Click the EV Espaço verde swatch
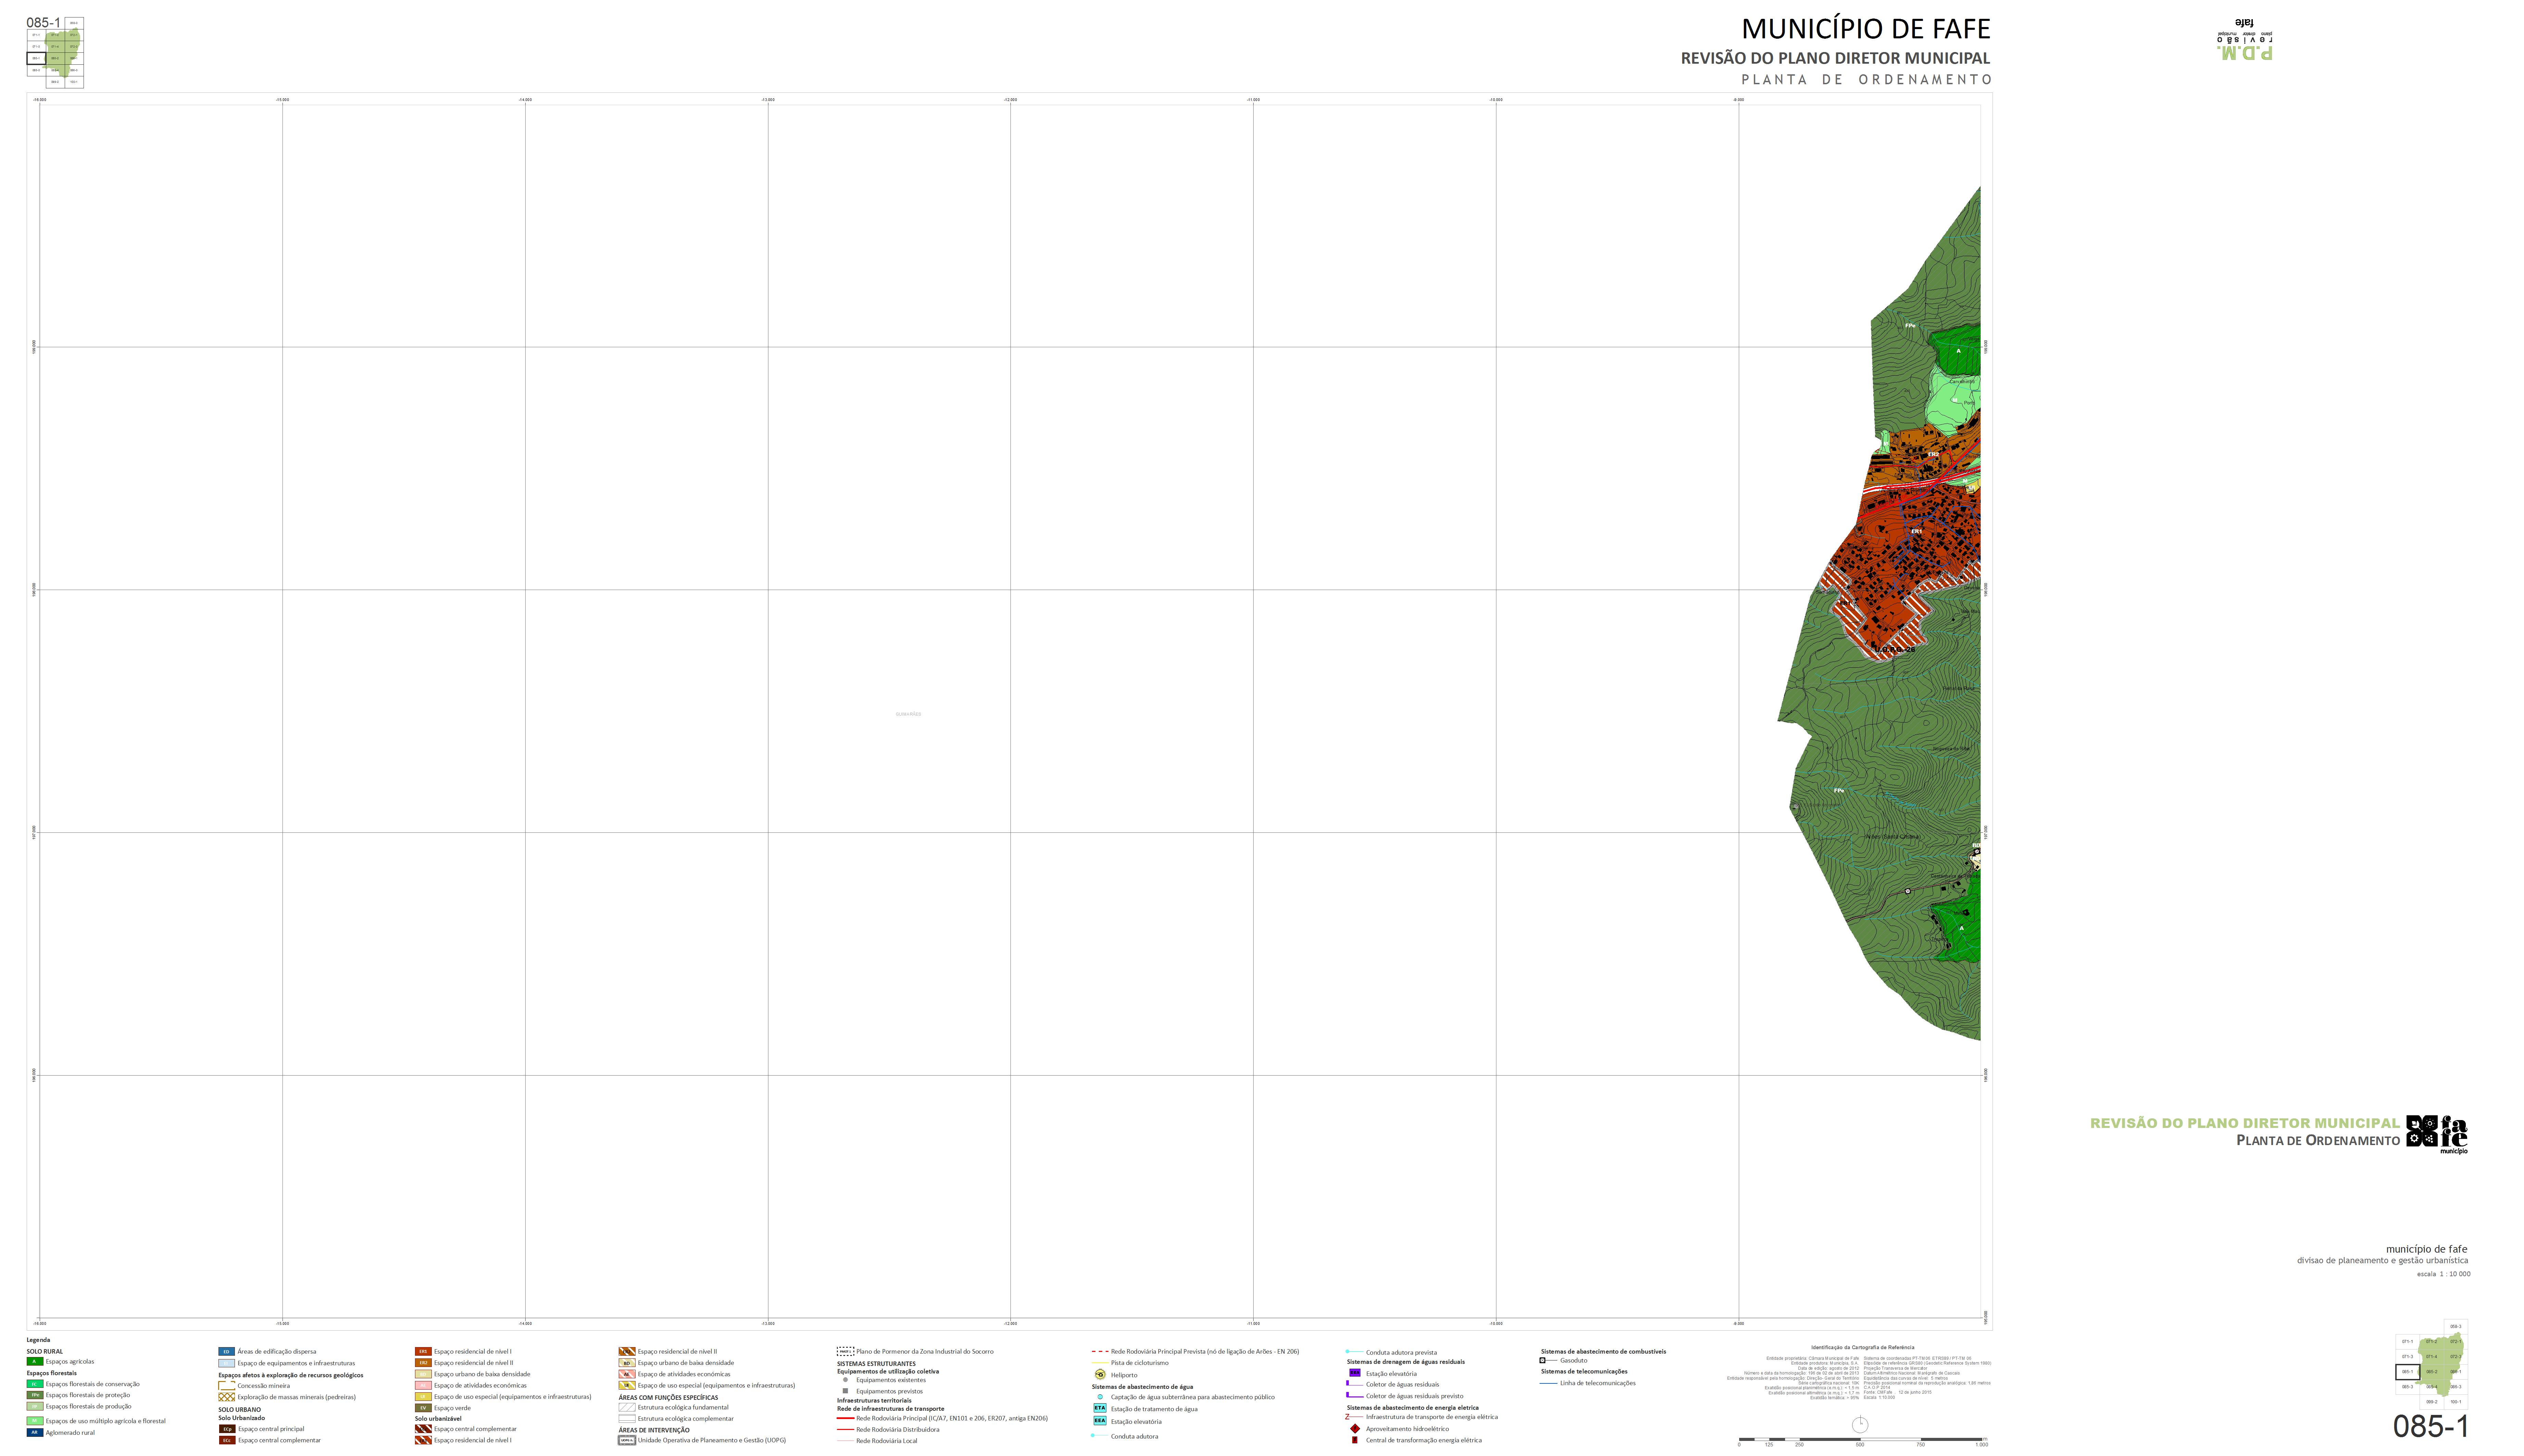Viewport: 2524px width, 1456px height. (x=423, y=1408)
